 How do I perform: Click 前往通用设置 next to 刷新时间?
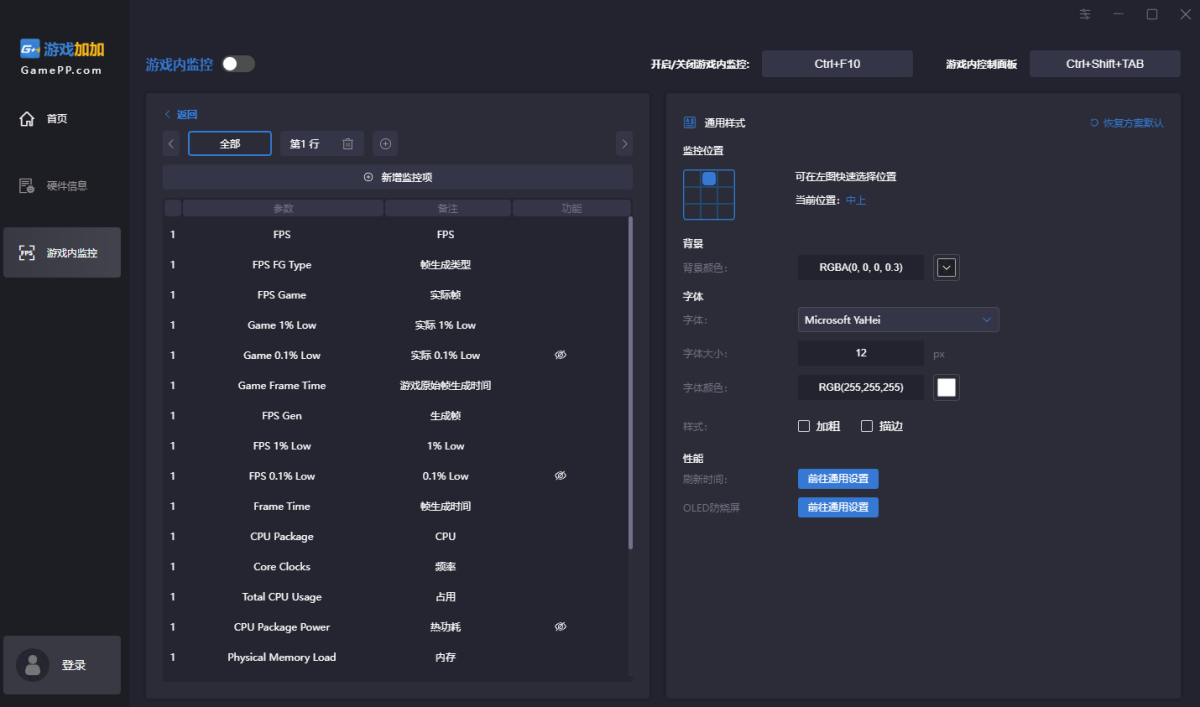click(x=837, y=479)
